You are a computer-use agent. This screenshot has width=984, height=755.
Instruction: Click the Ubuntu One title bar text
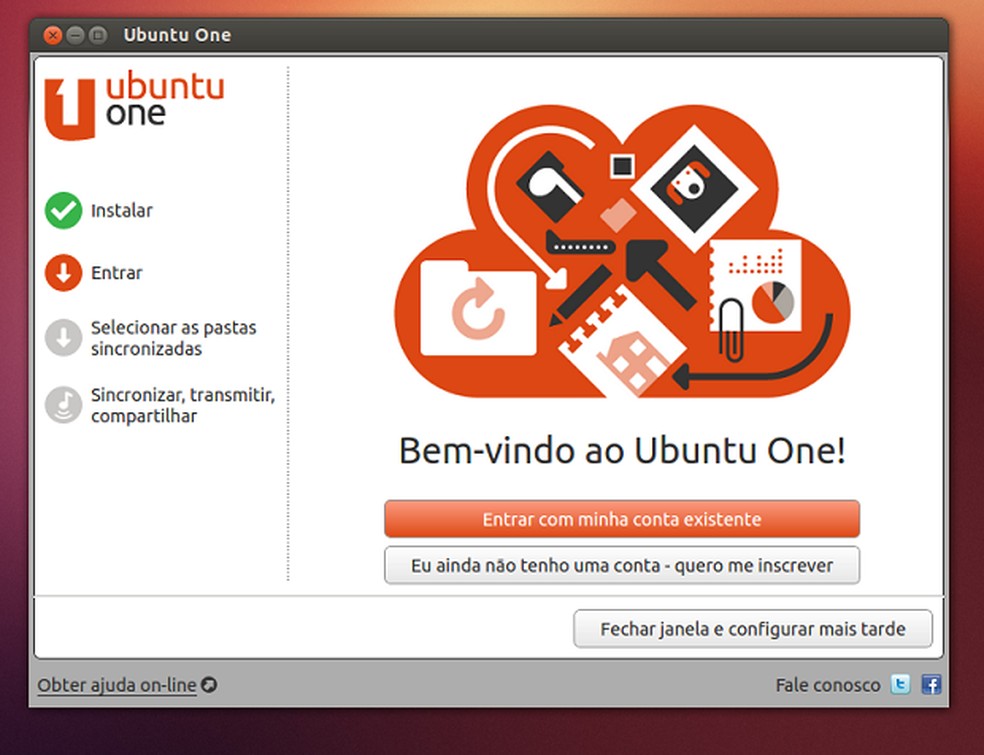click(177, 34)
